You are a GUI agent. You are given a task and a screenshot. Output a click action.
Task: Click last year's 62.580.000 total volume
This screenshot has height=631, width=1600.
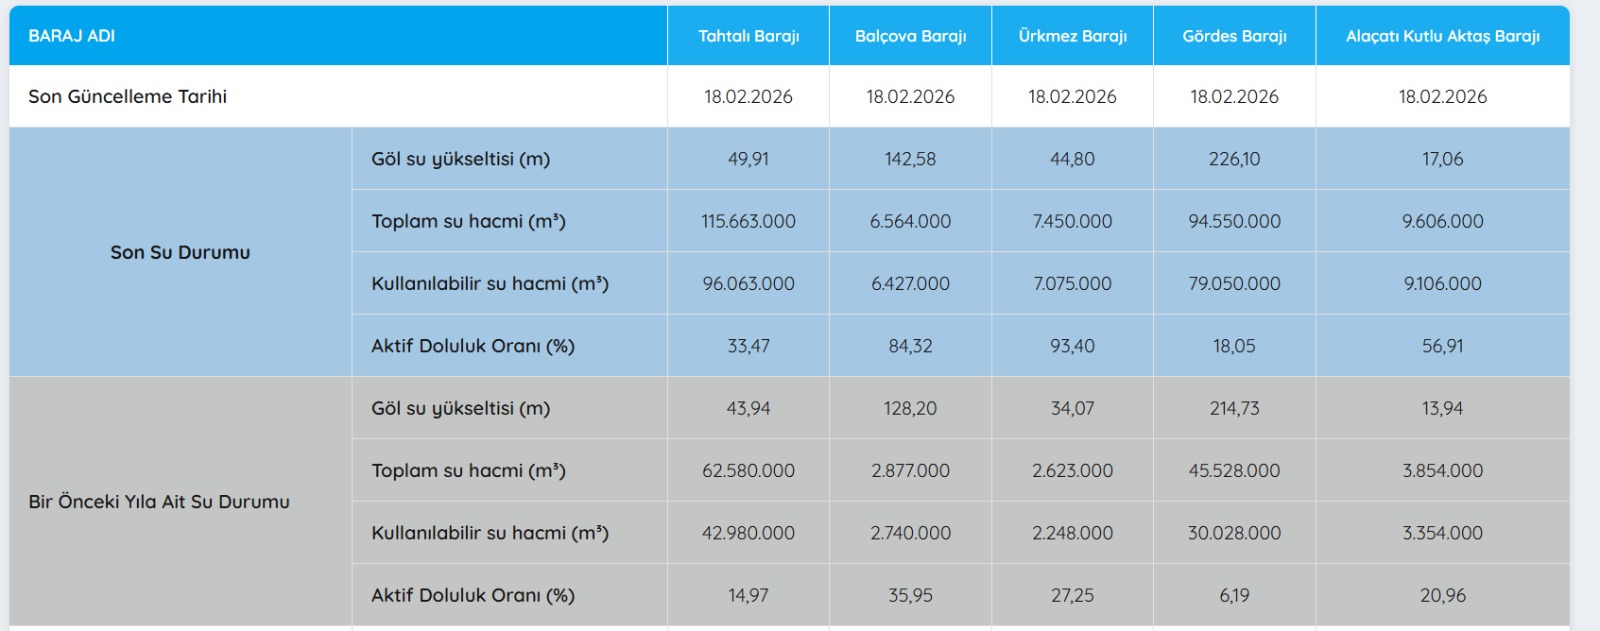coord(748,471)
